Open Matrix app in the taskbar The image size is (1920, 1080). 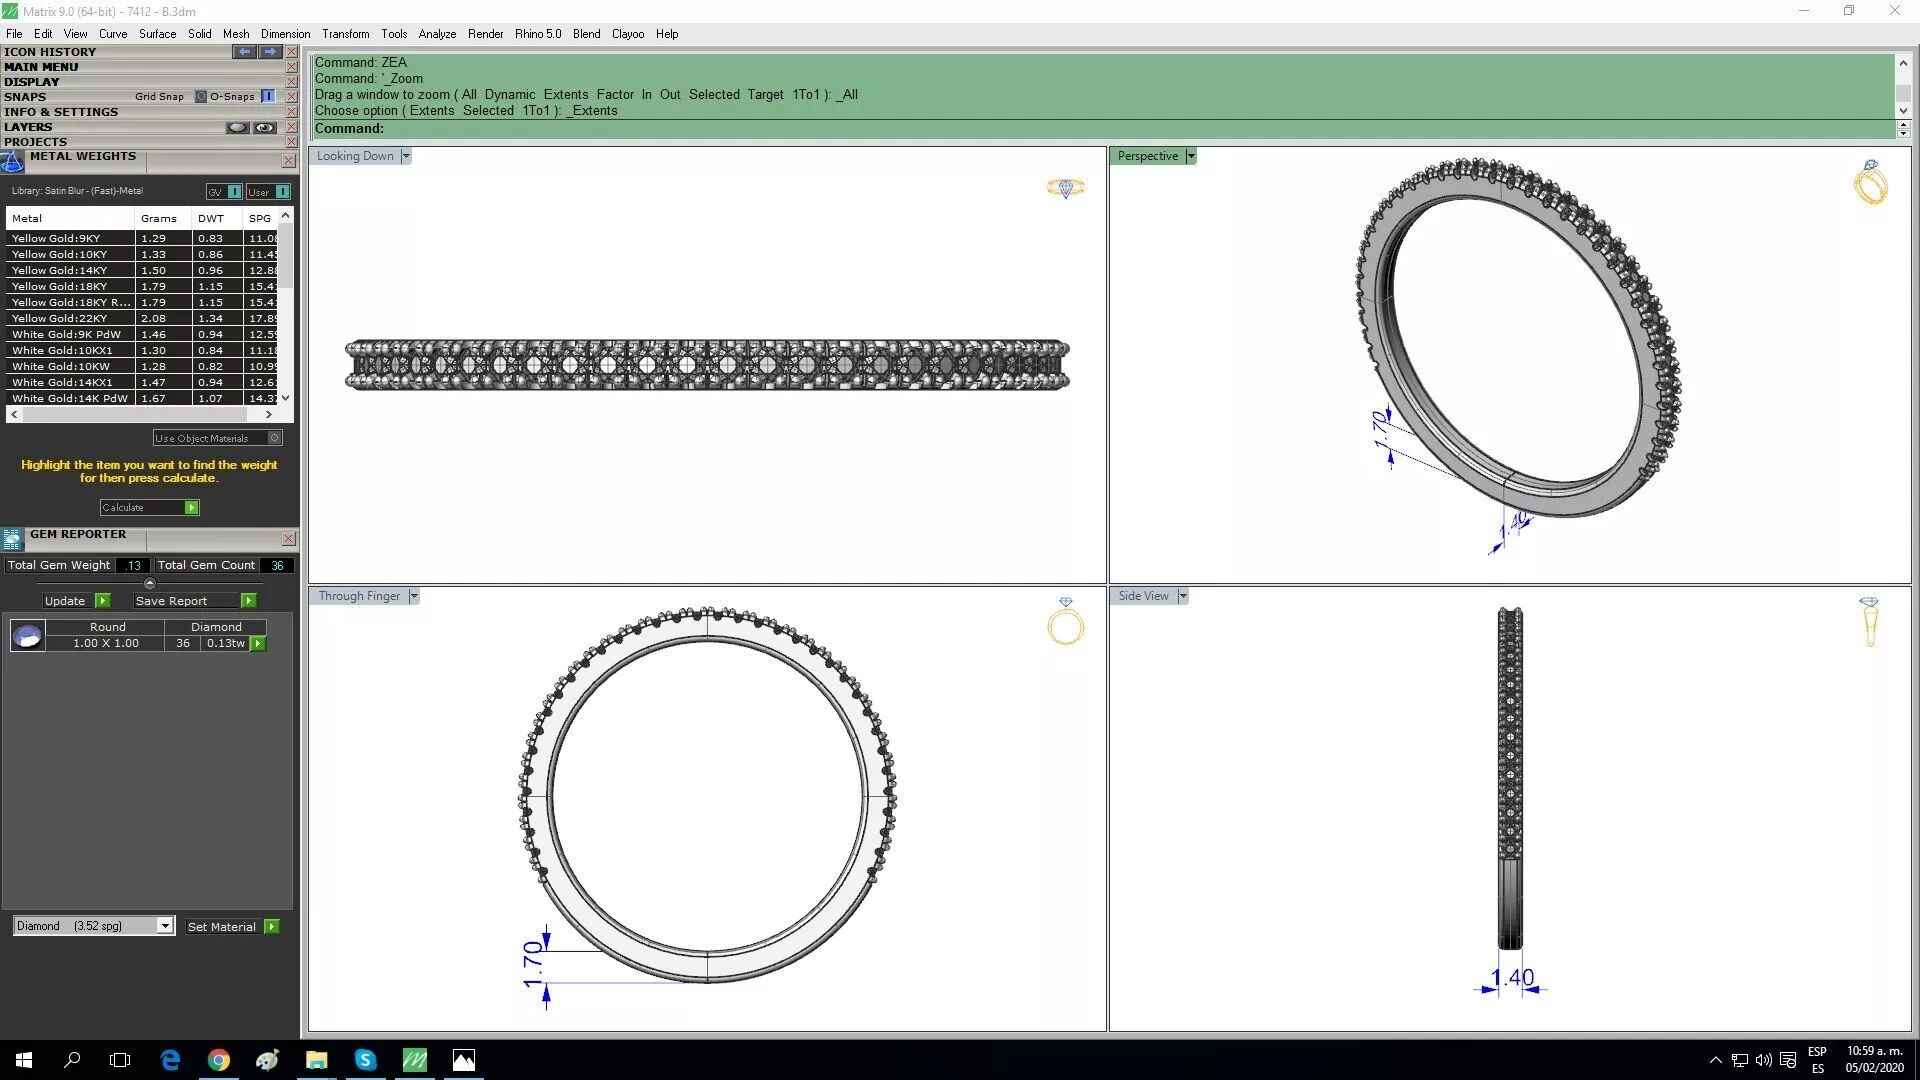coord(414,1060)
